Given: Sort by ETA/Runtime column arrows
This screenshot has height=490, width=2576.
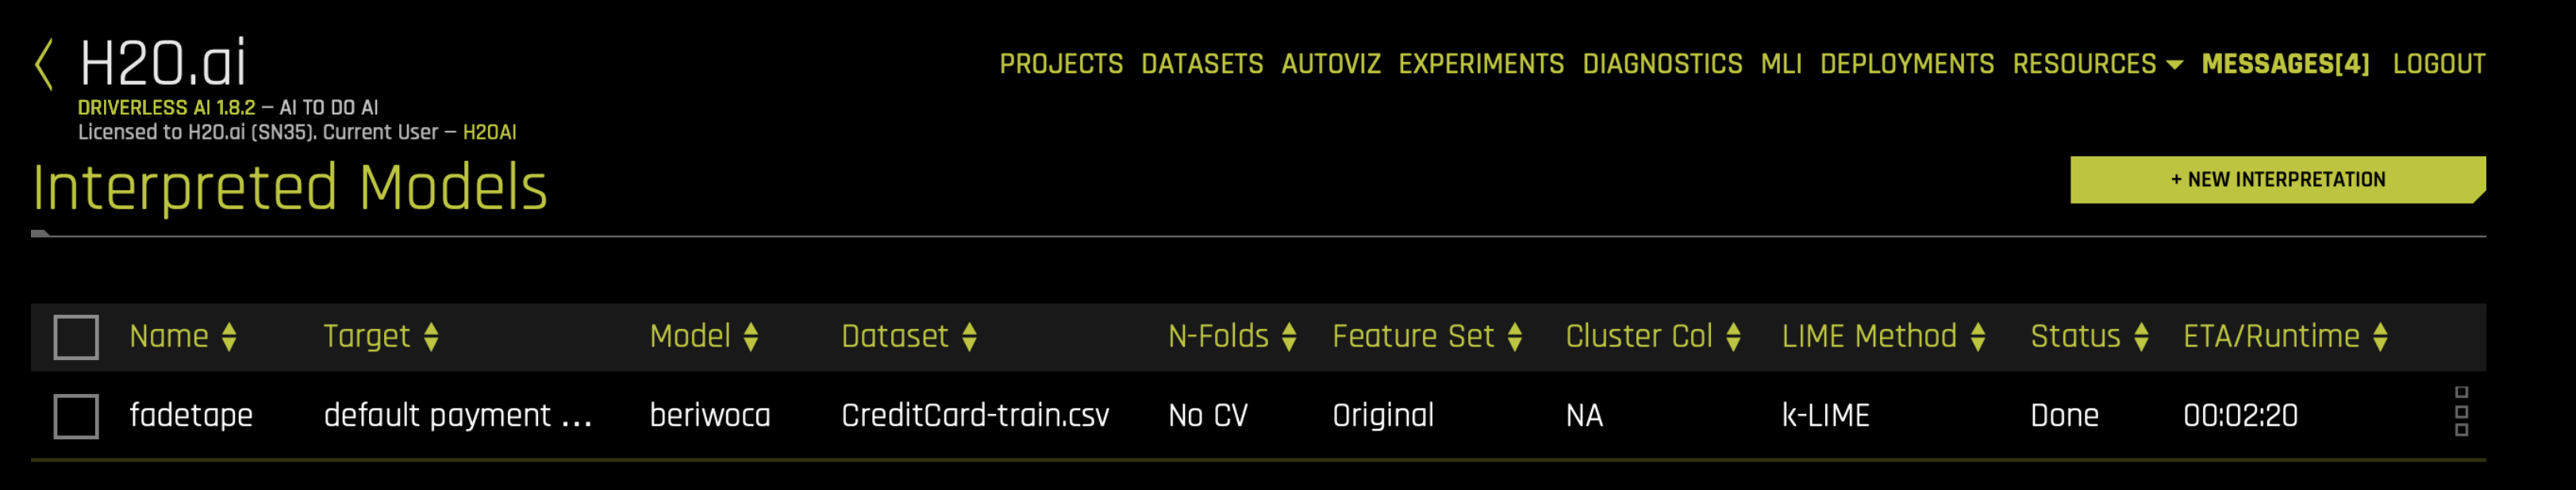Looking at the screenshot, I should click(x=2380, y=337).
